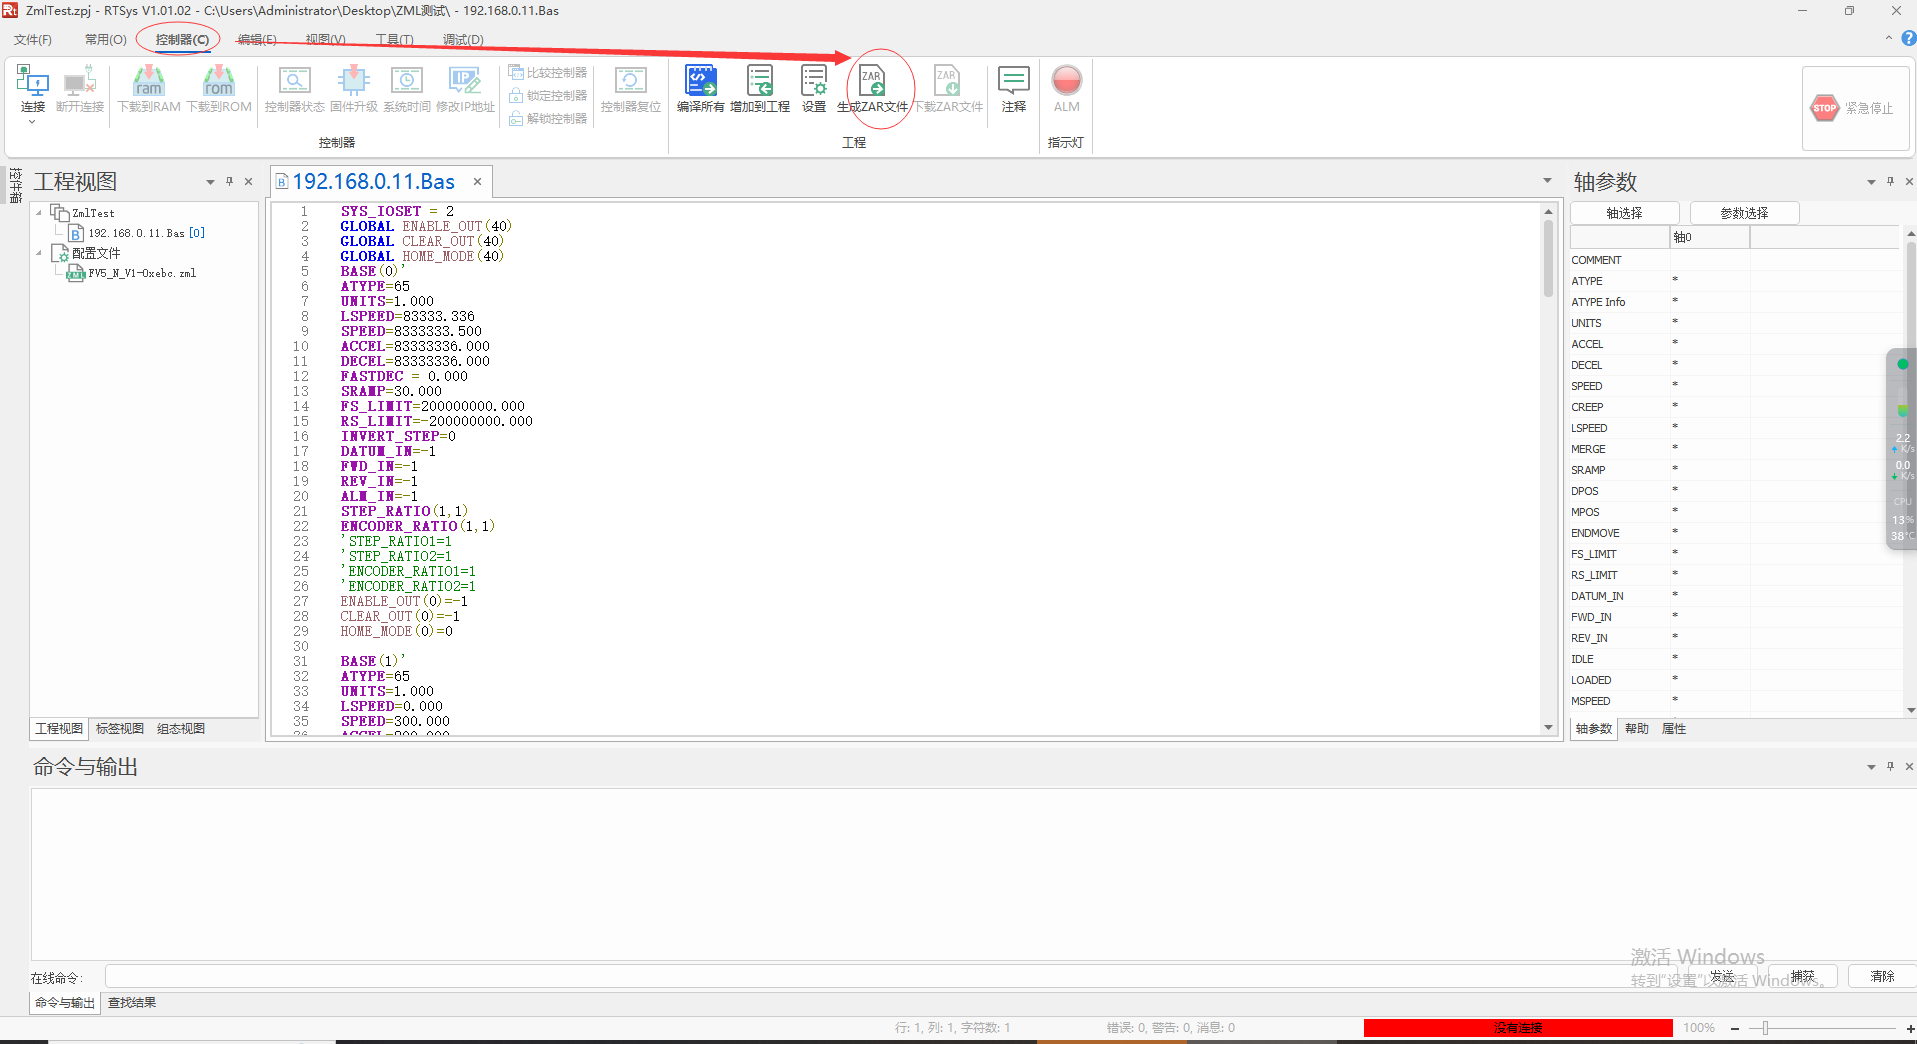Collapse the ribbon with the caret icon

coord(1888,38)
